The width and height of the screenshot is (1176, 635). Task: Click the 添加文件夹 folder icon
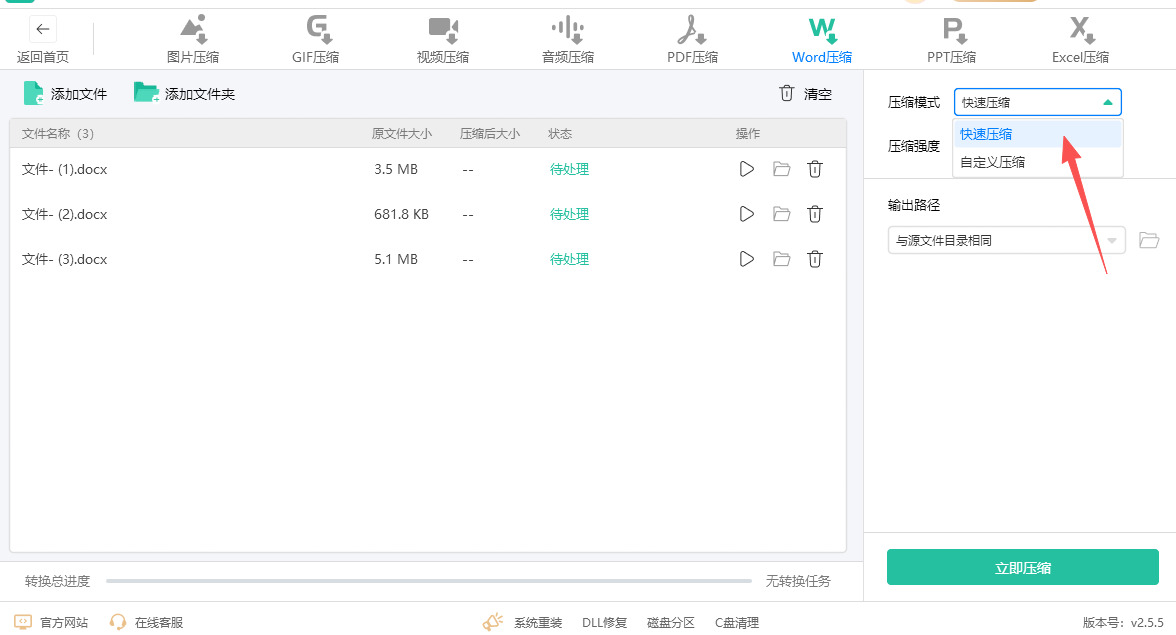click(x=146, y=94)
